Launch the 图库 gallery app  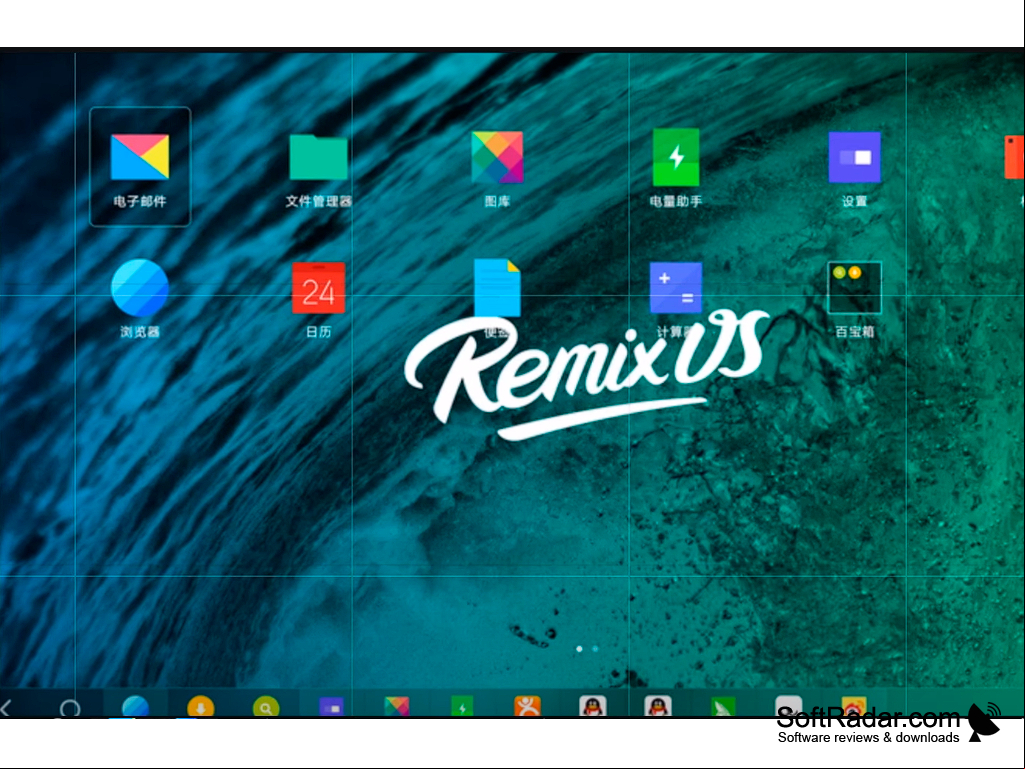(x=497, y=158)
